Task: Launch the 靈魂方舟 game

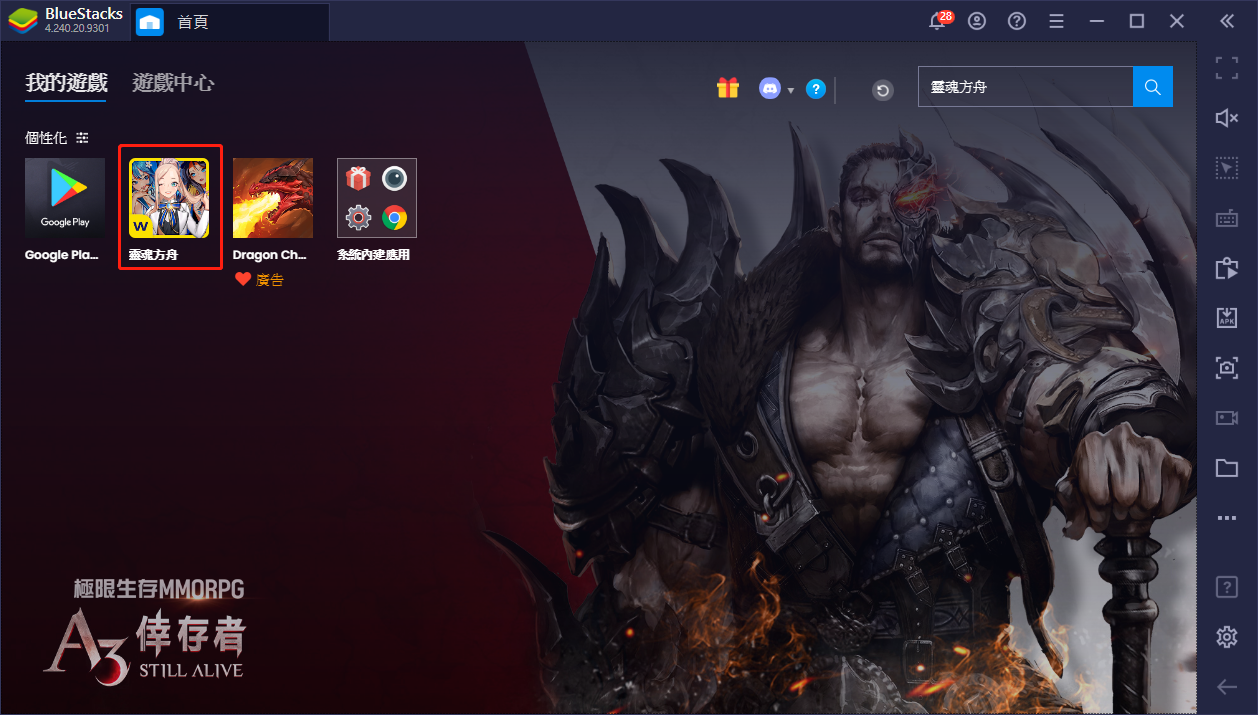Action: pos(169,198)
